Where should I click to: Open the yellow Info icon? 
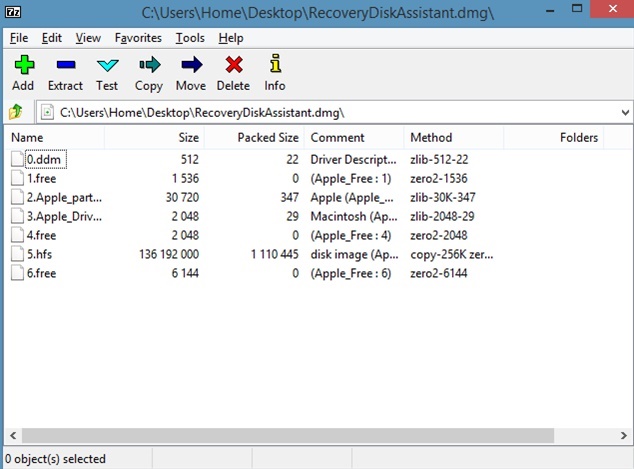coord(275,63)
